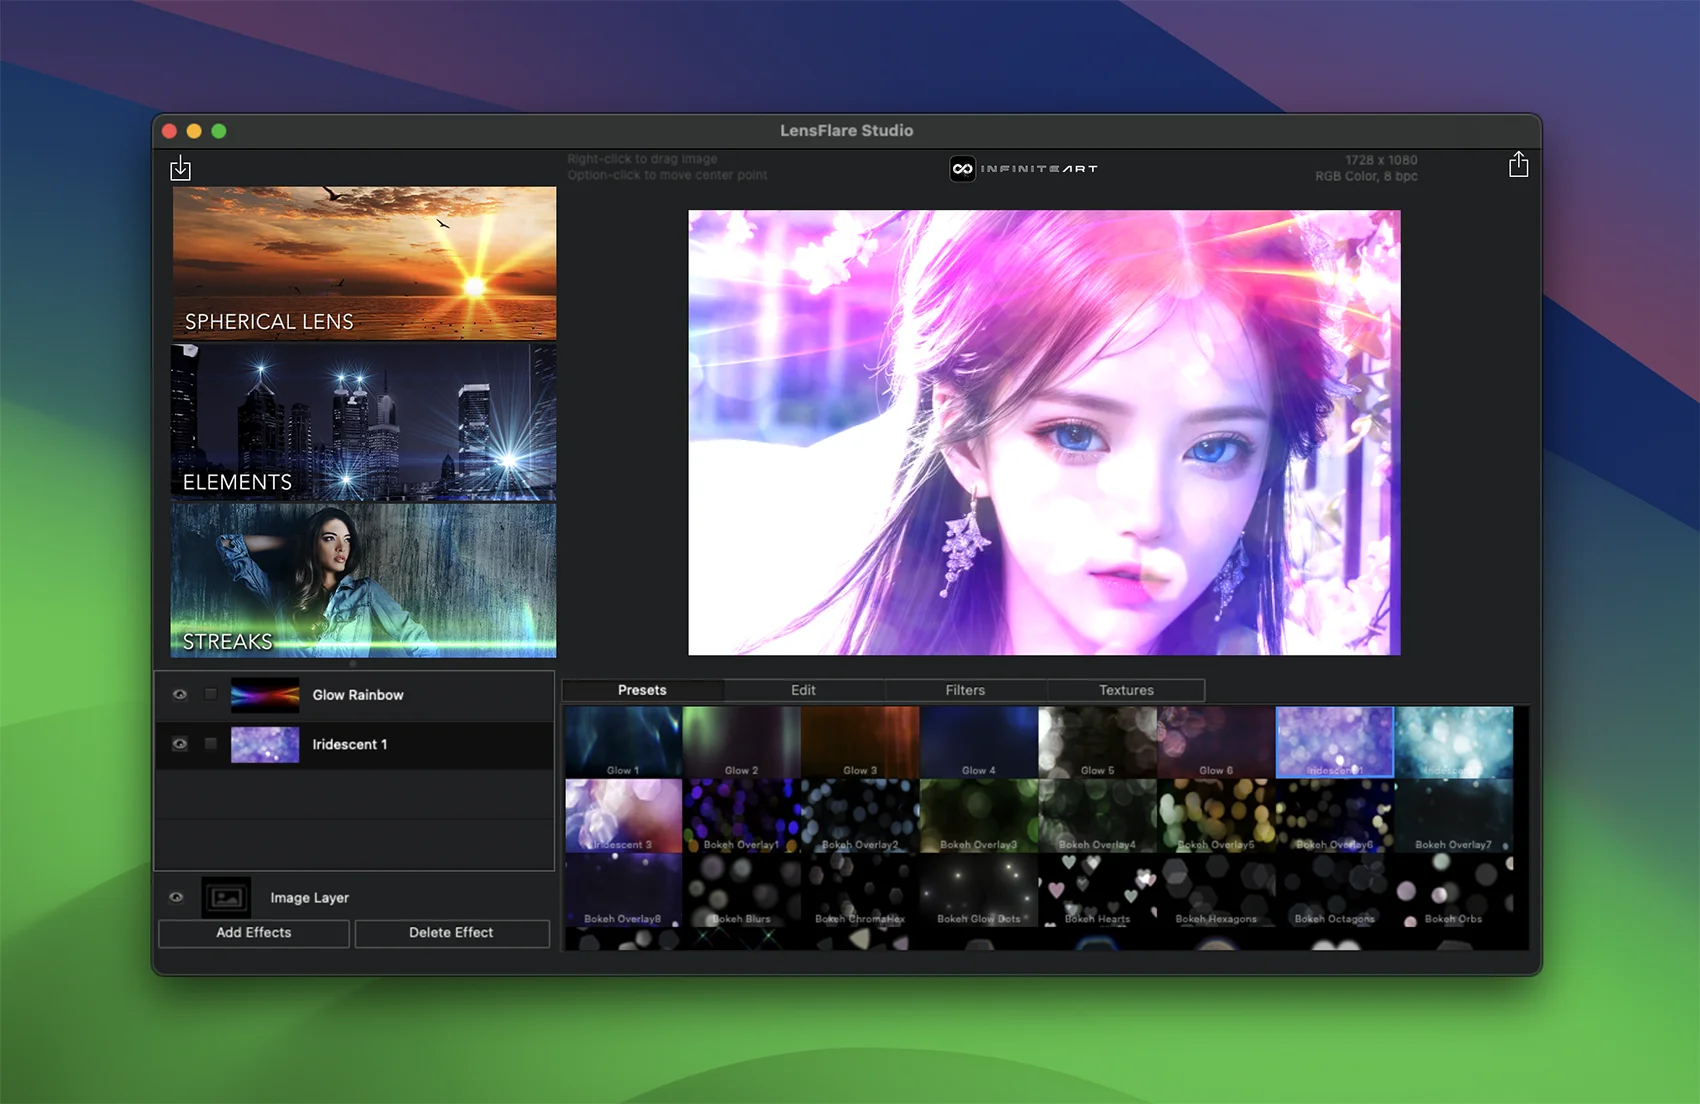
Task: Pick the Glow 6 preset
Action: click(x=1216, y=742)
